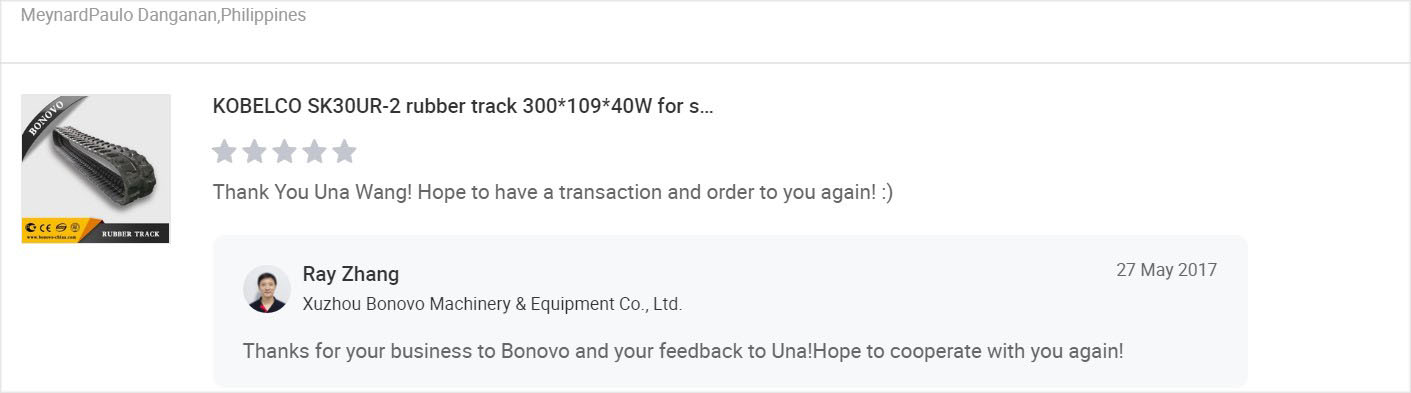Click the RUBBER TRACK label on the thumbnail
The image size is (1411, 393).
coord(130,234)
